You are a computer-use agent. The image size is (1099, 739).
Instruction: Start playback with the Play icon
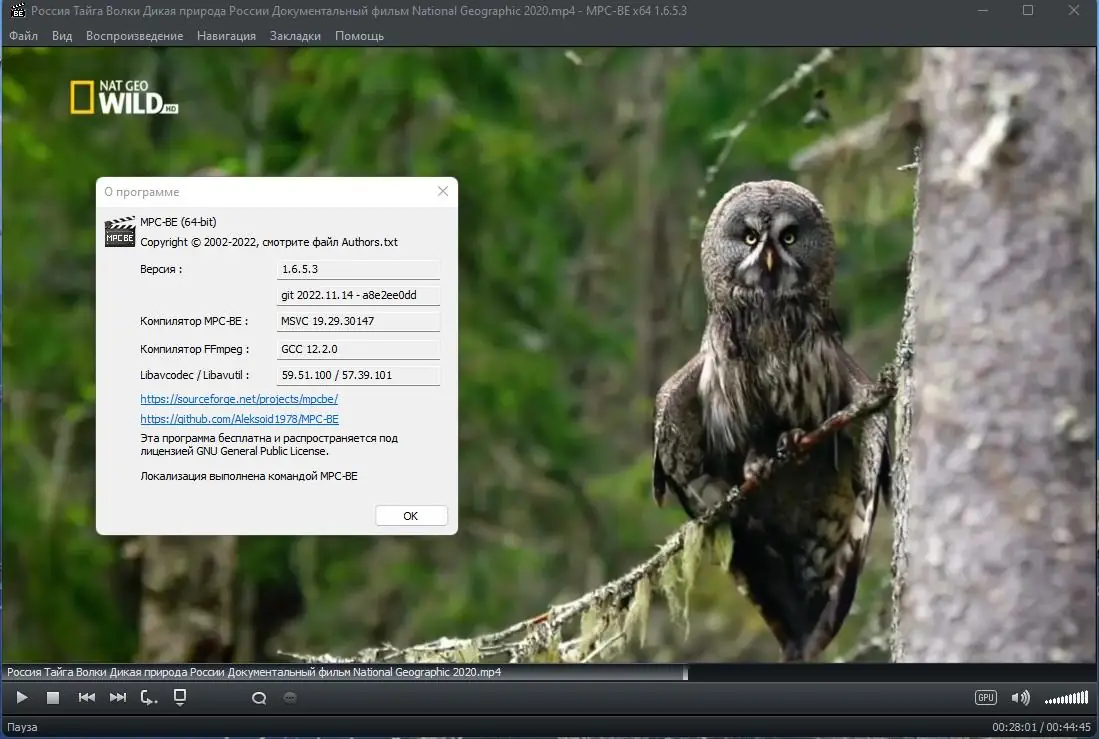(21, 697)
